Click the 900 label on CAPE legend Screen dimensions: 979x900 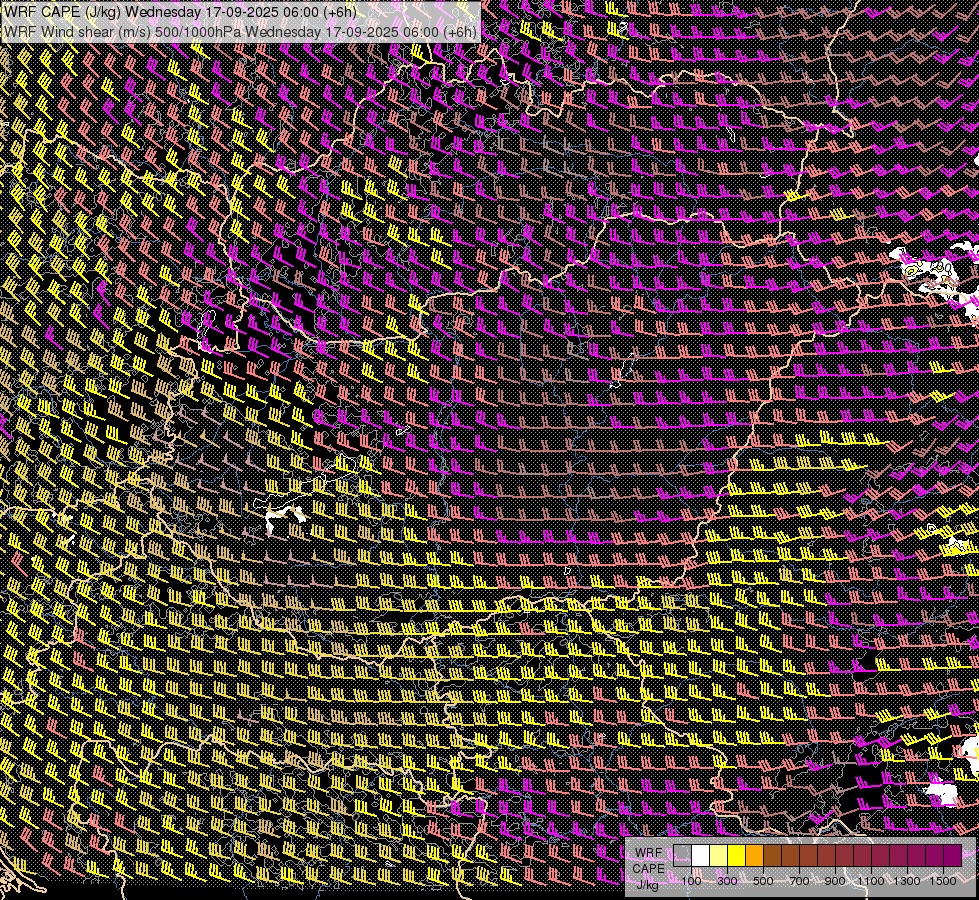pyautogui.click(x=835, y=881)
